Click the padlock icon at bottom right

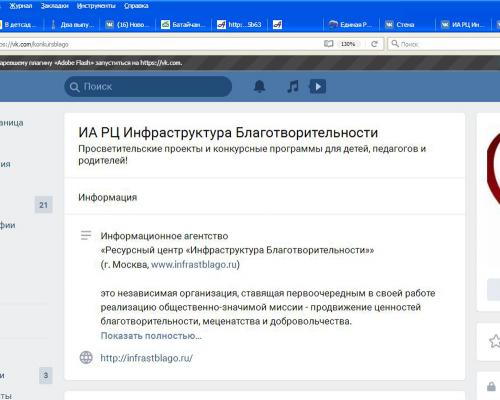491,386
